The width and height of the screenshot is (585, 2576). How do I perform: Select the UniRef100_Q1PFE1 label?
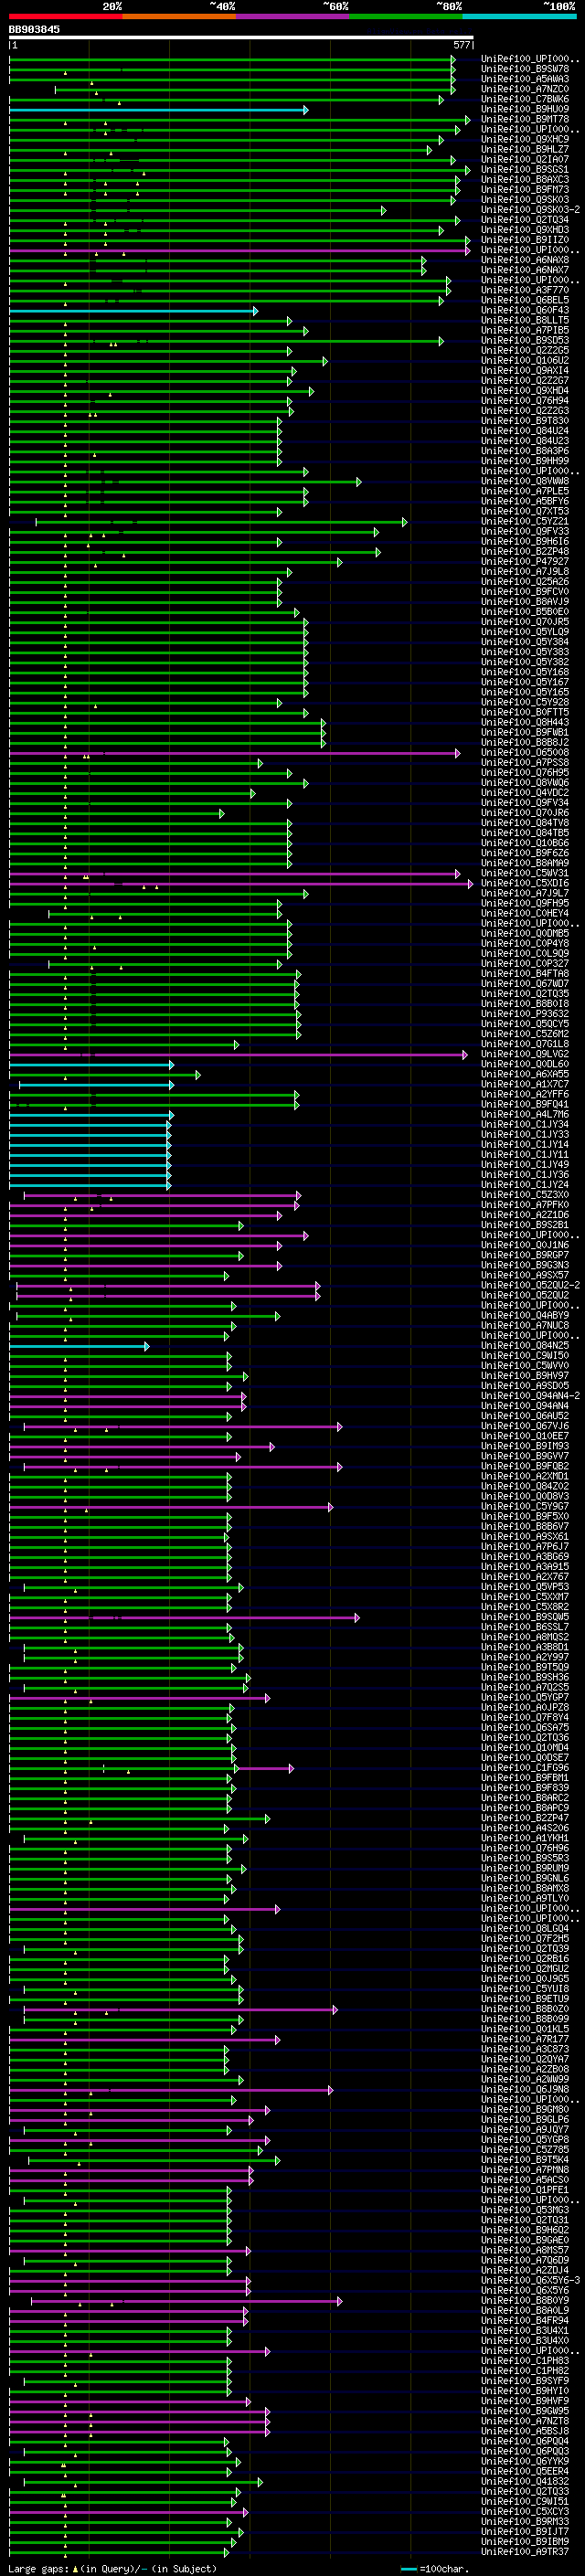[525, 2189]
